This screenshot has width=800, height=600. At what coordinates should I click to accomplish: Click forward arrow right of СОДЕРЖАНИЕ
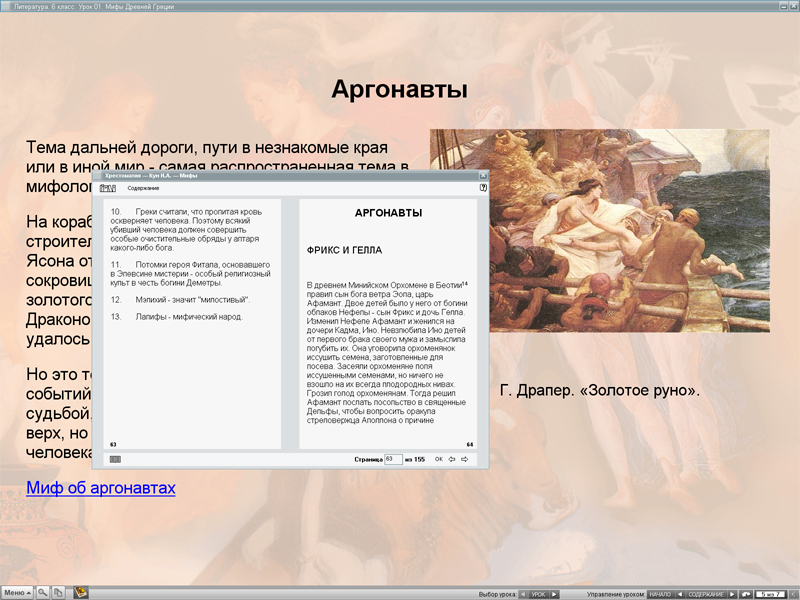732,594
